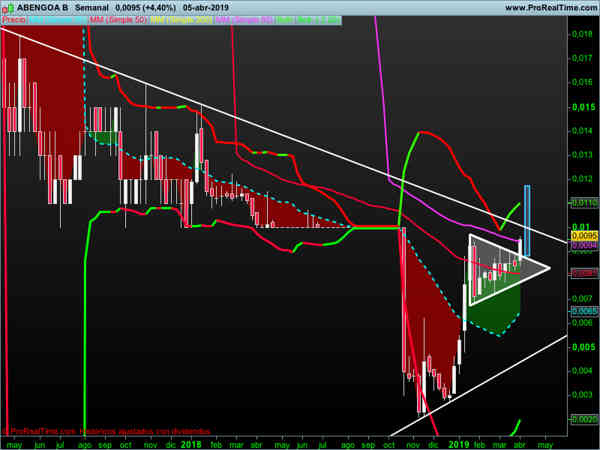Select the Precio indicator label

14,20
